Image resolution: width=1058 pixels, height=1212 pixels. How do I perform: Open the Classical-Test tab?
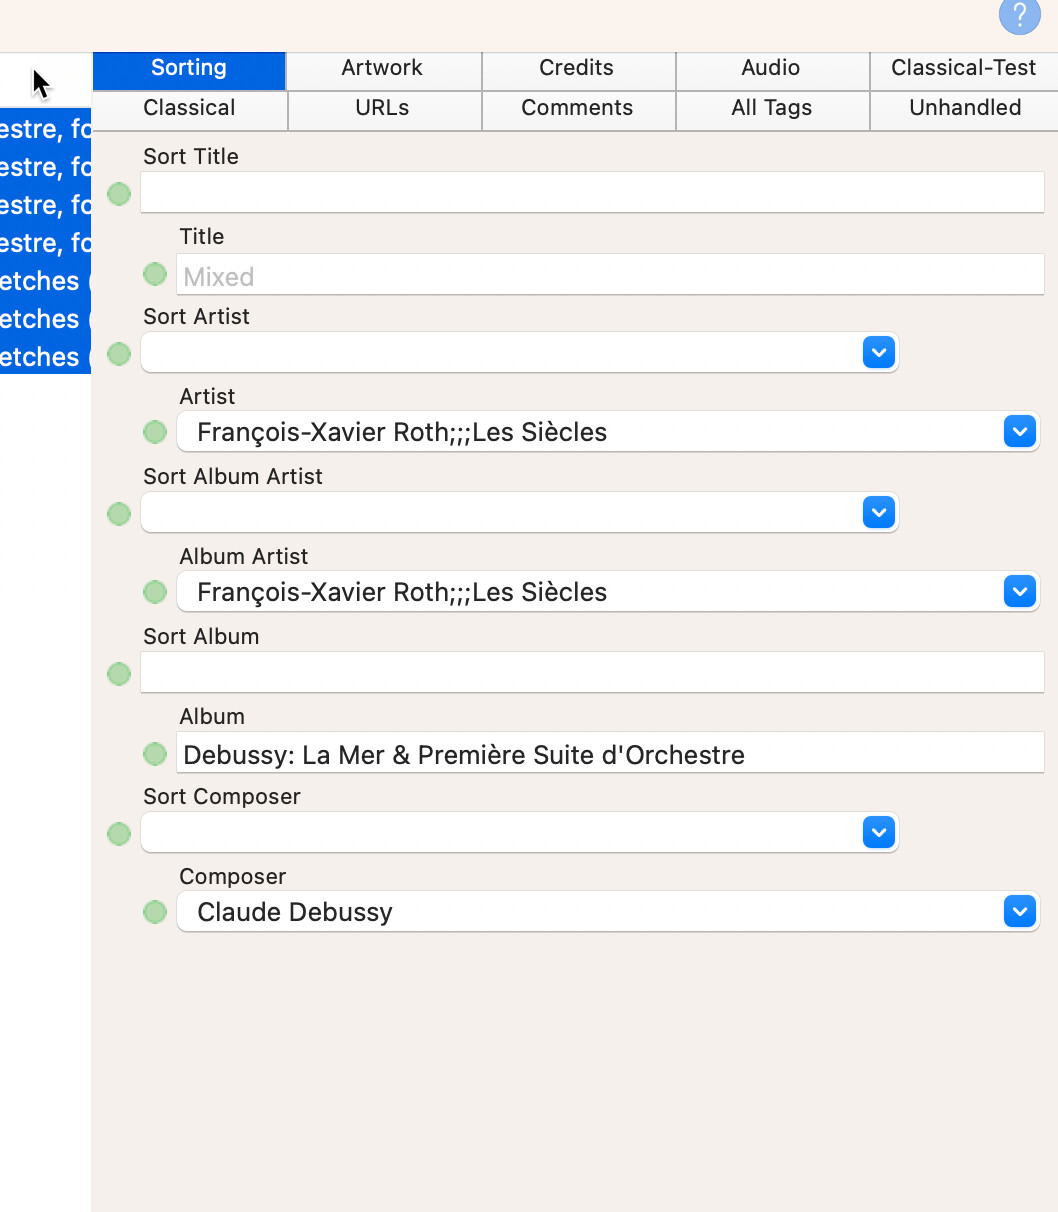click(x=964, y=70)
